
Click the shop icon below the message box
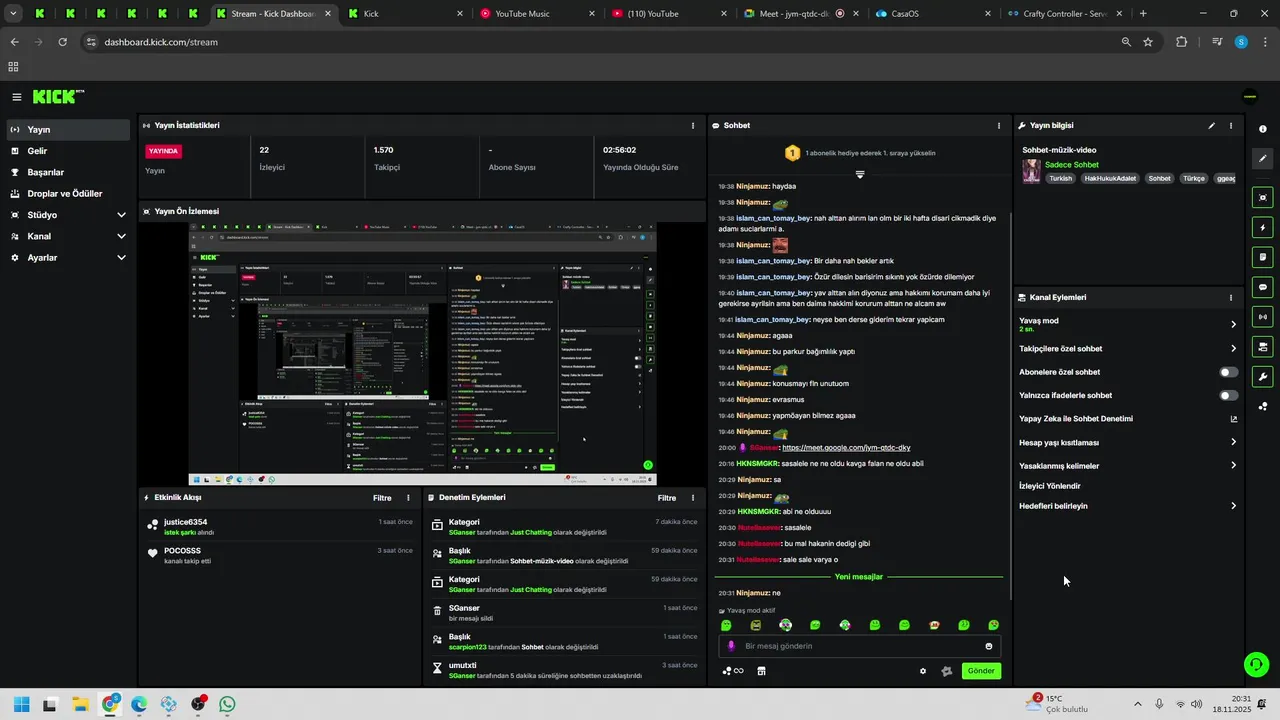(x=761, y=671)
